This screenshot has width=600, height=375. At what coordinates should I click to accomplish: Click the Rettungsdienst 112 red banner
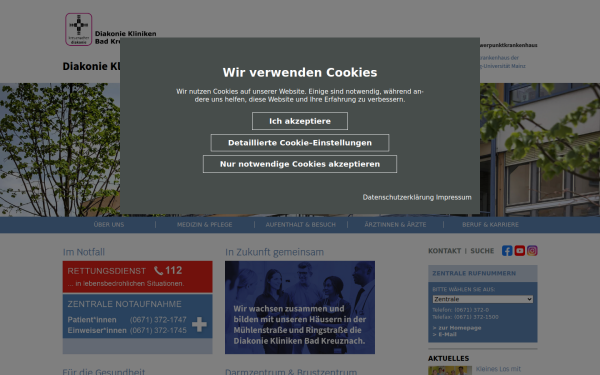[137, 277]
